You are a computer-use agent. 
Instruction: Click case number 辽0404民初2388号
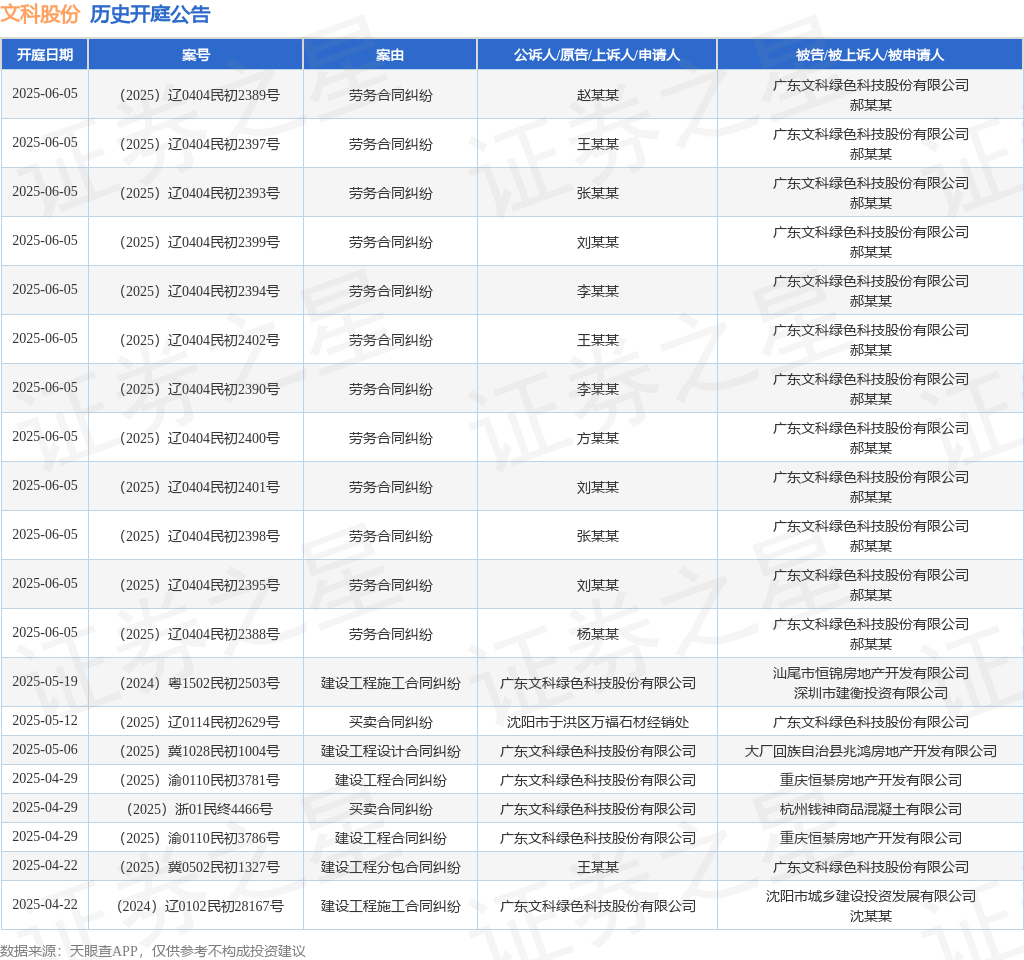click(x=199, y=633)
